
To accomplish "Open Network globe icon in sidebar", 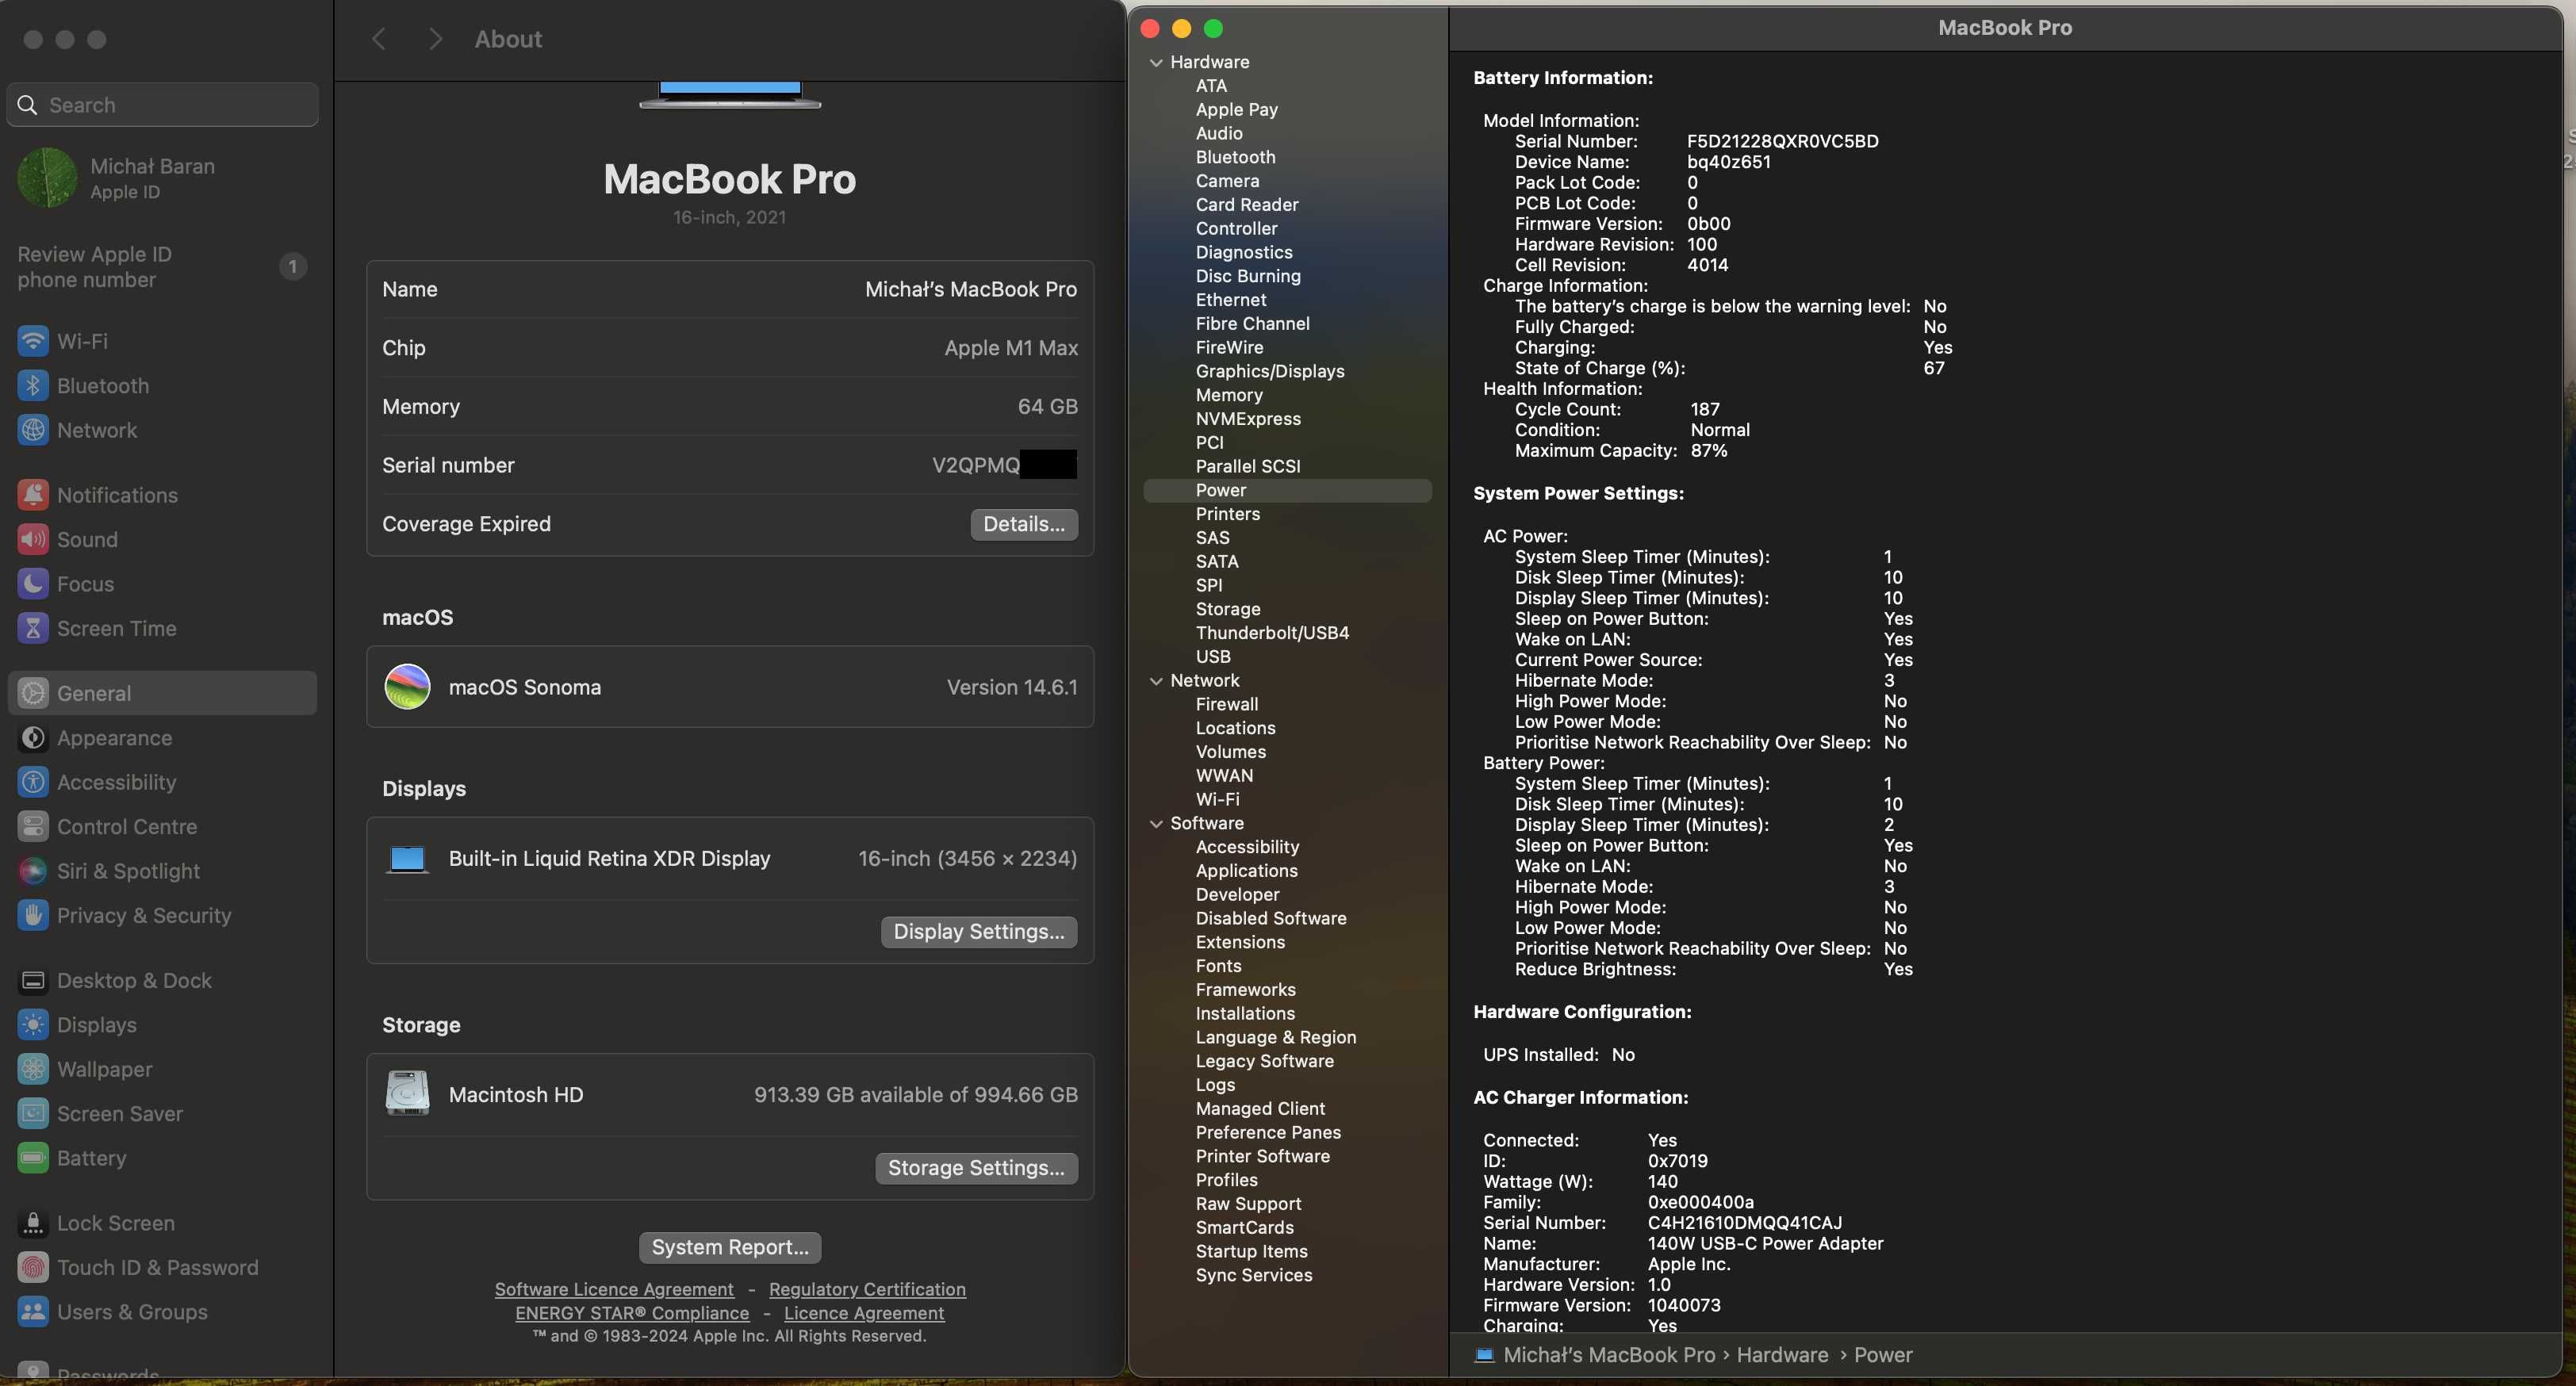I will pos(33,430).
